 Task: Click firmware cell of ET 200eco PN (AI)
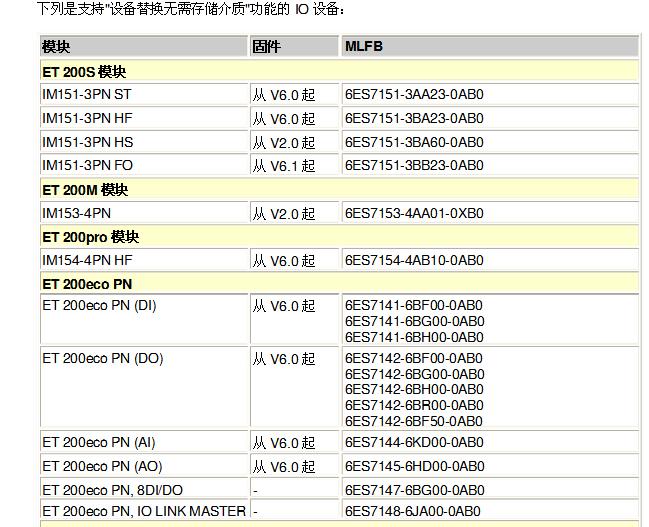click(x=294, y=442)
